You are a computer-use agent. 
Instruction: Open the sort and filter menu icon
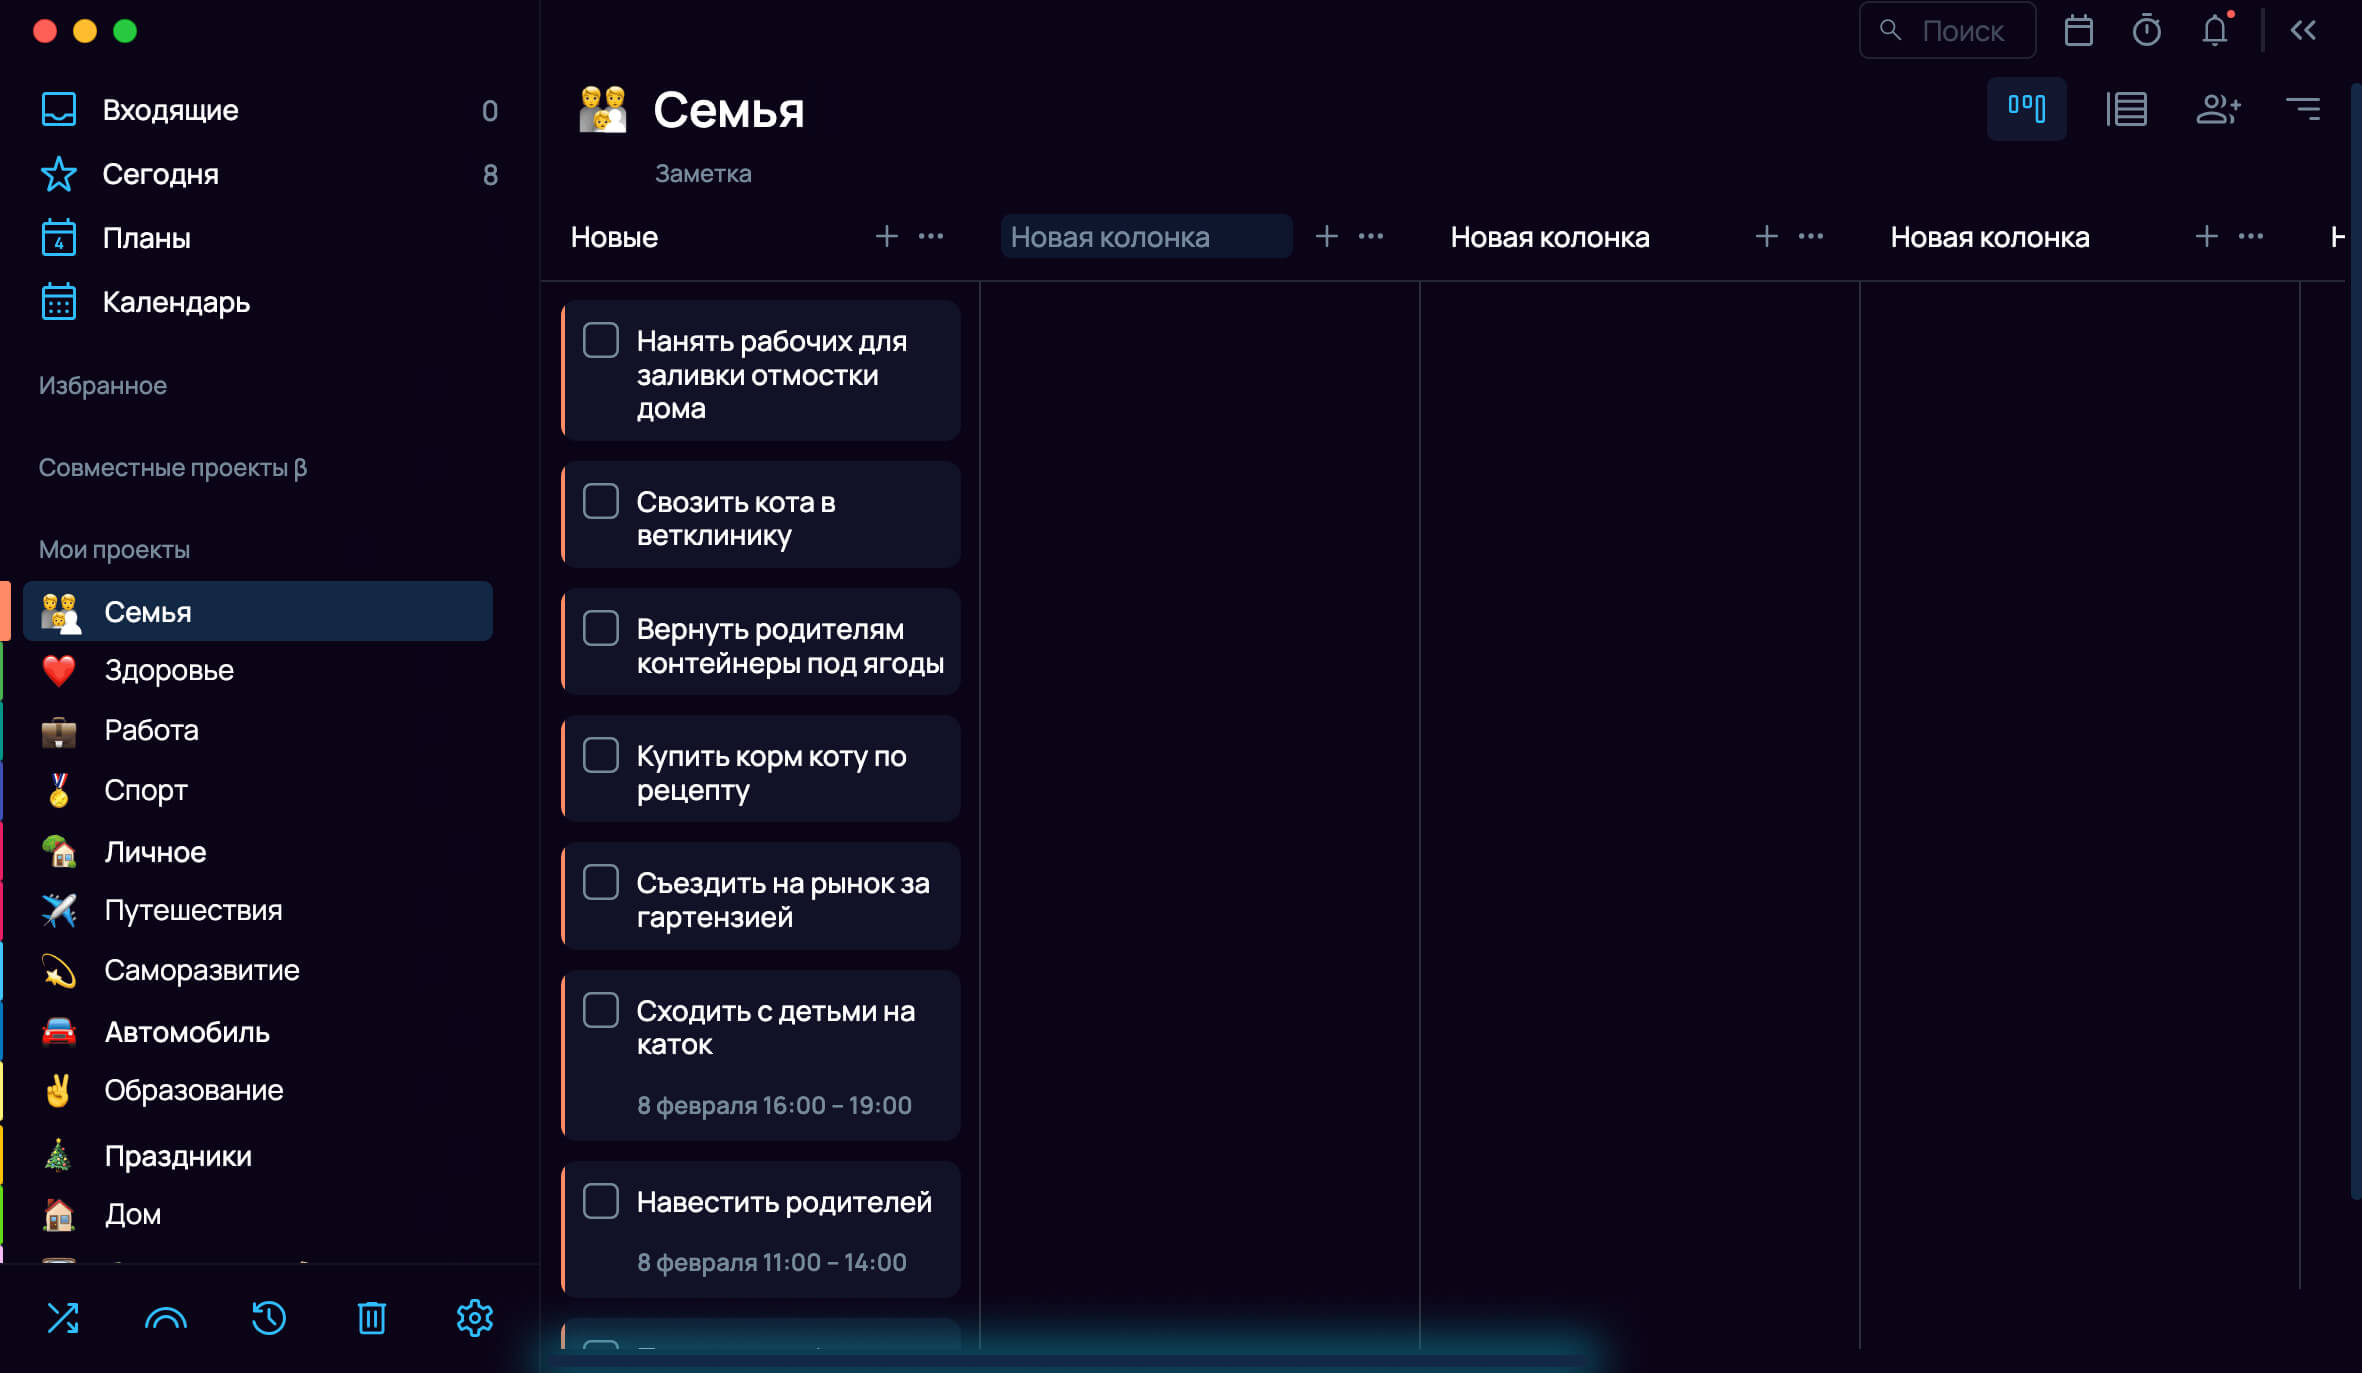2303,109
